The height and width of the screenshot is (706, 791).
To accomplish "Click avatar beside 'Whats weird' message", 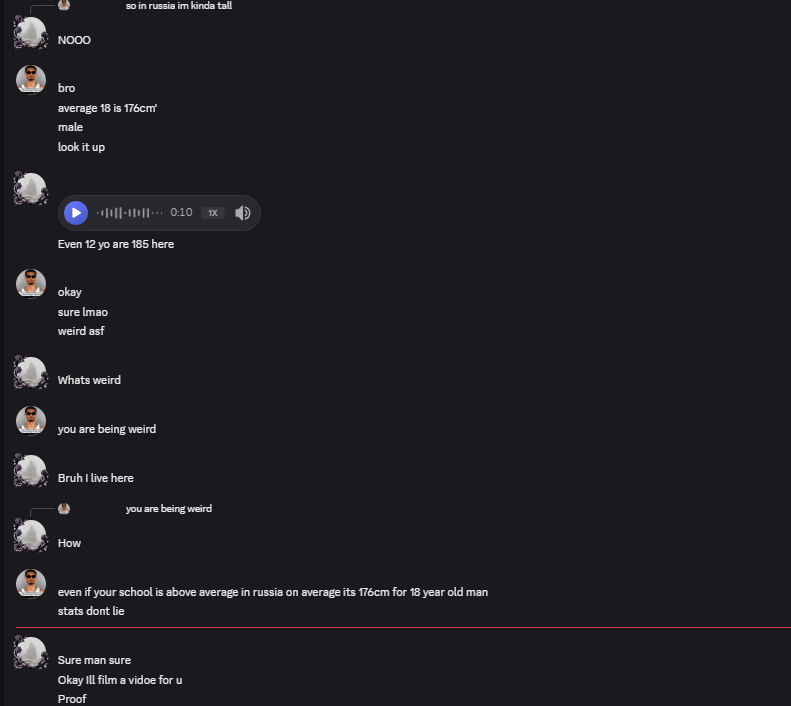I will 31,372.
